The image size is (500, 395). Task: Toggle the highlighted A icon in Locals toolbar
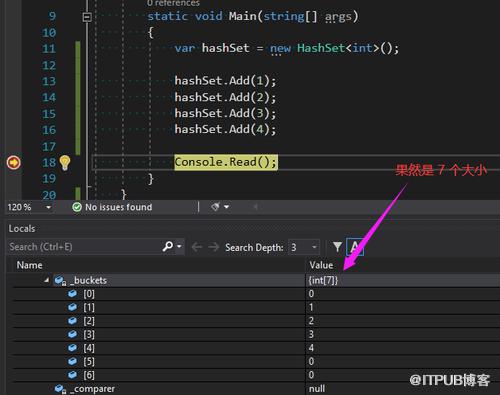[x=355, y=247]
